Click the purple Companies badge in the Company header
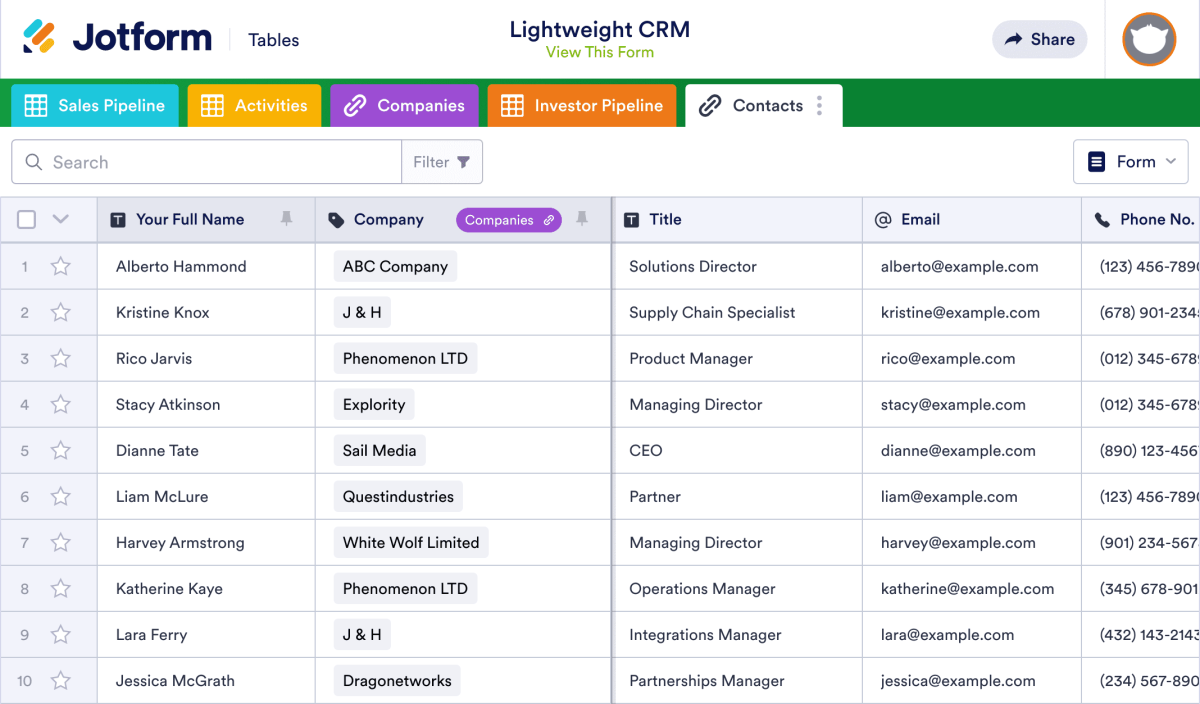Screen dimensions: 1200x704 coord(508,219)
